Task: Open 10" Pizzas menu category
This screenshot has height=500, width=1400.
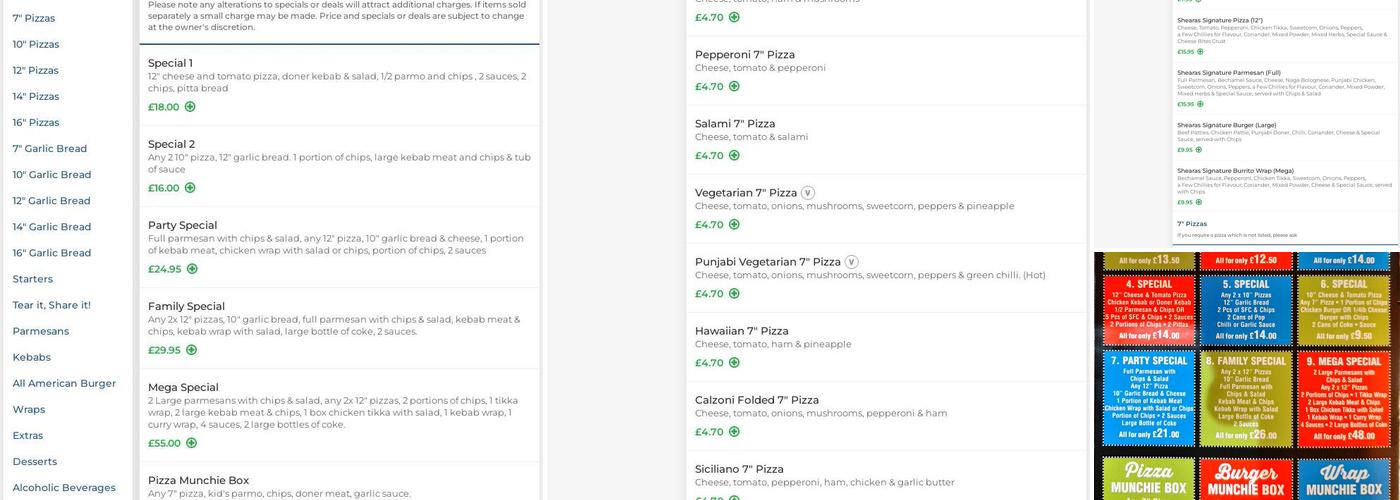Action: click(36, 44)
